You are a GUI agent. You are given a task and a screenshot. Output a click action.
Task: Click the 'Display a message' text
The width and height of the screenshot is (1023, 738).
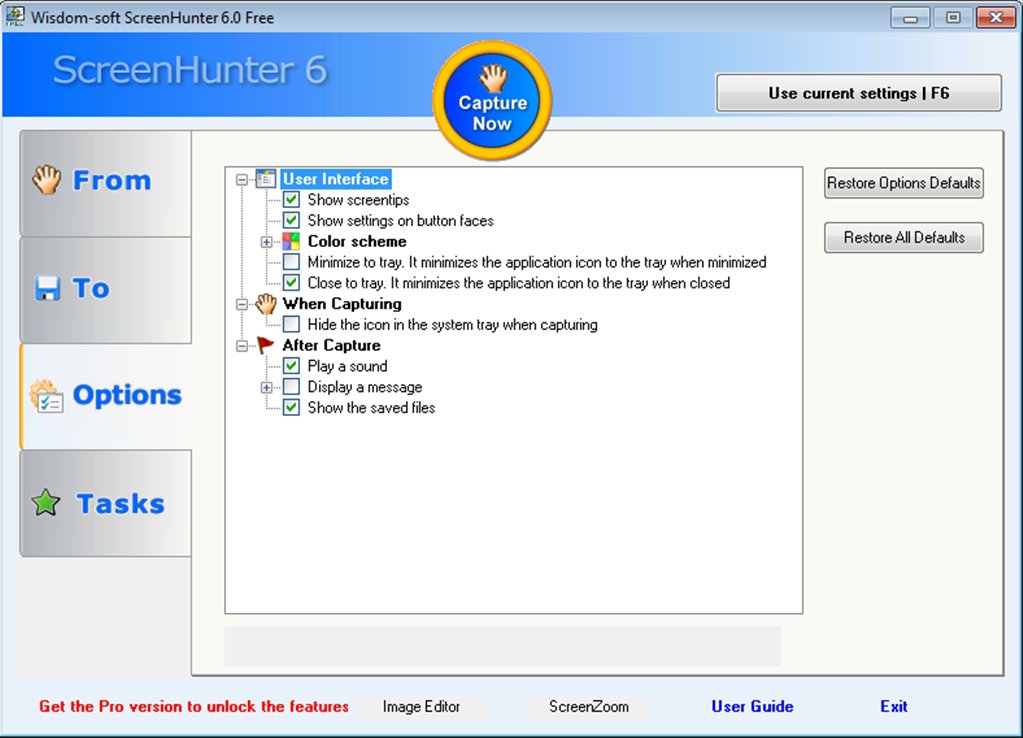[x=365, y=387]
